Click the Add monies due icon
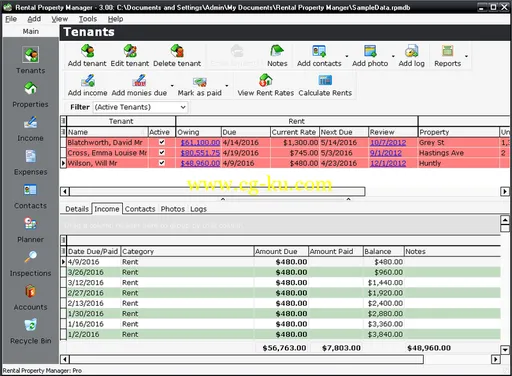This screenshot has height=376, width=512. [139, 85]
